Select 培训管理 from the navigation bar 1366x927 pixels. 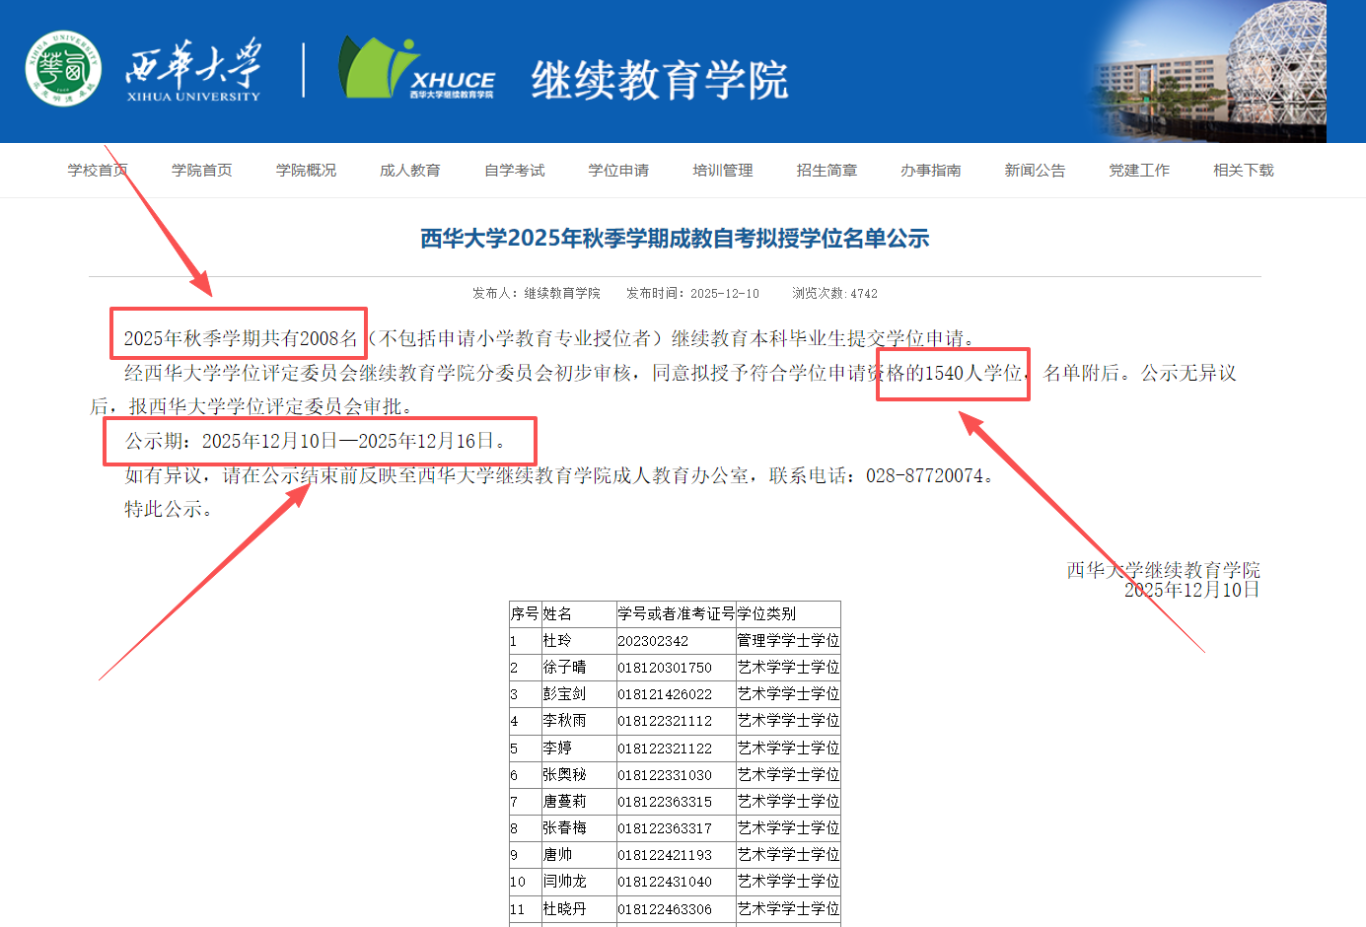pyautogui.click(x=723, y=170)
